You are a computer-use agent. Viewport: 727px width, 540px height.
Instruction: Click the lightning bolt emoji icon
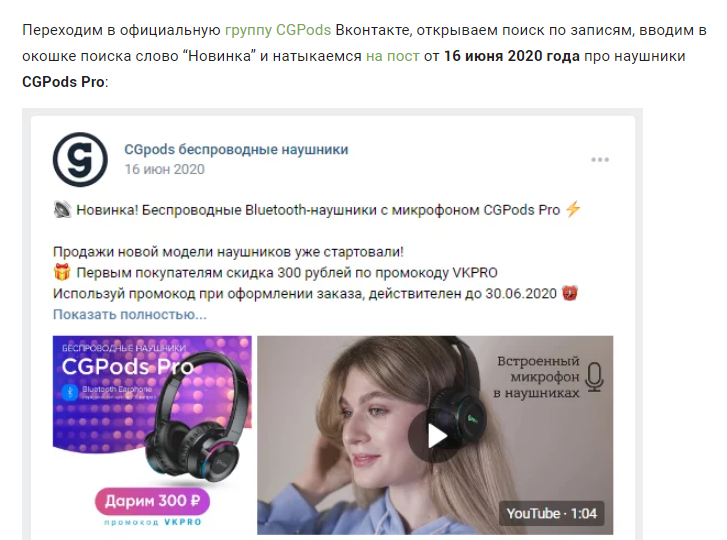[574, 210]
